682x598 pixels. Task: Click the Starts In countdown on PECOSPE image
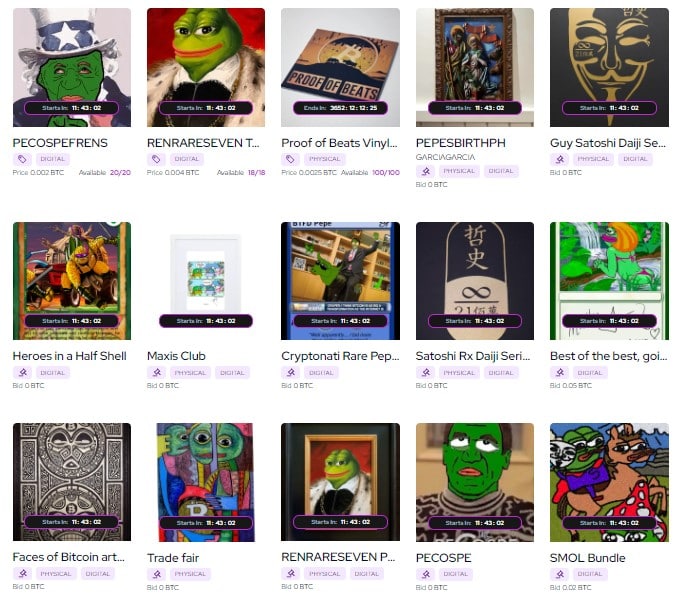click(x=475, y=523)
